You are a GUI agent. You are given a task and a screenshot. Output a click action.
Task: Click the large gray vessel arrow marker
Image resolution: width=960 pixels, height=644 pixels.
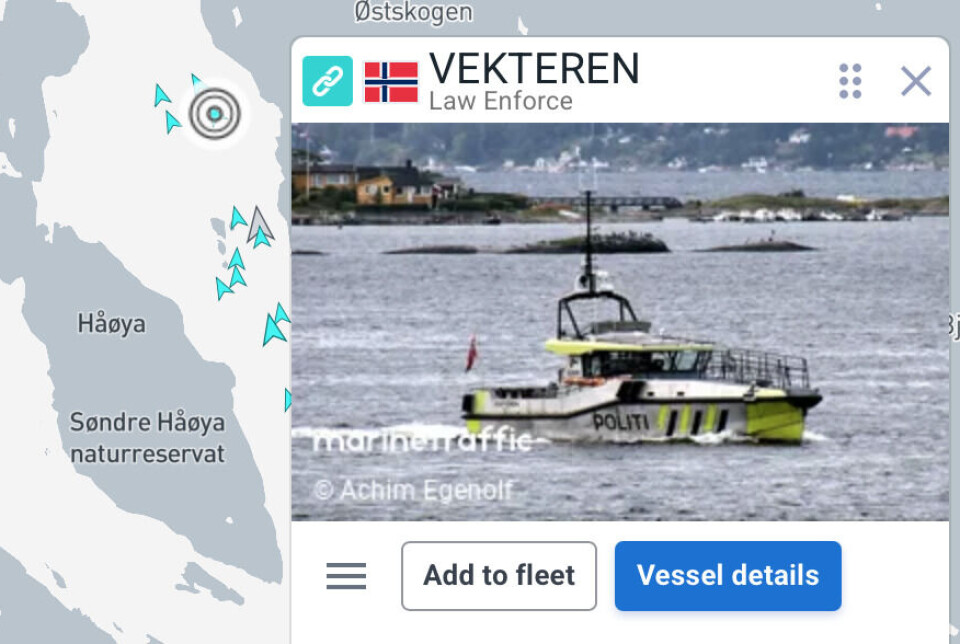coord(259,224)
